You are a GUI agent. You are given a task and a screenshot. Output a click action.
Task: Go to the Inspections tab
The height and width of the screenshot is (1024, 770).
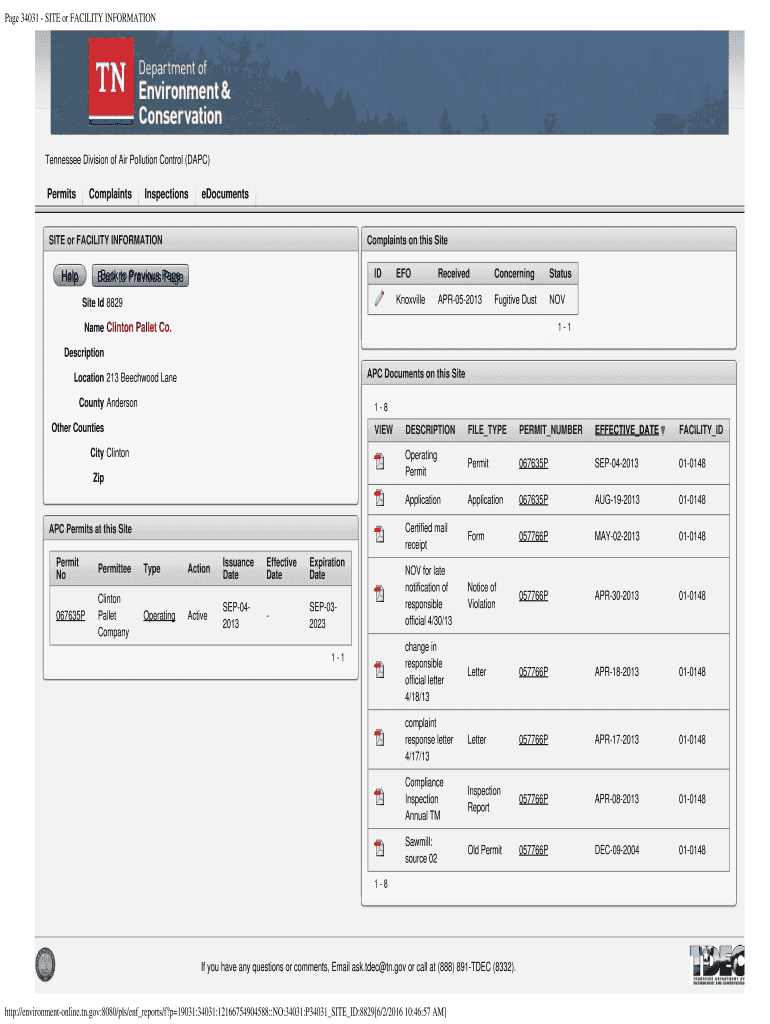pos(166,194)
